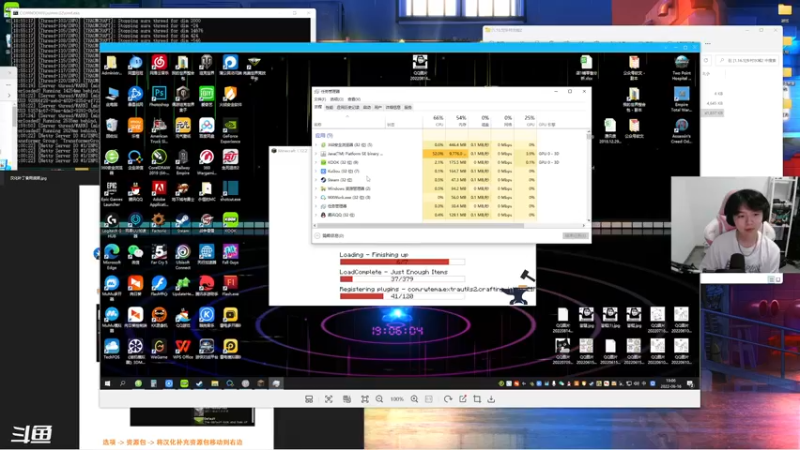Open Tencent QQ desktop shortcut

[x=135, y=191]
